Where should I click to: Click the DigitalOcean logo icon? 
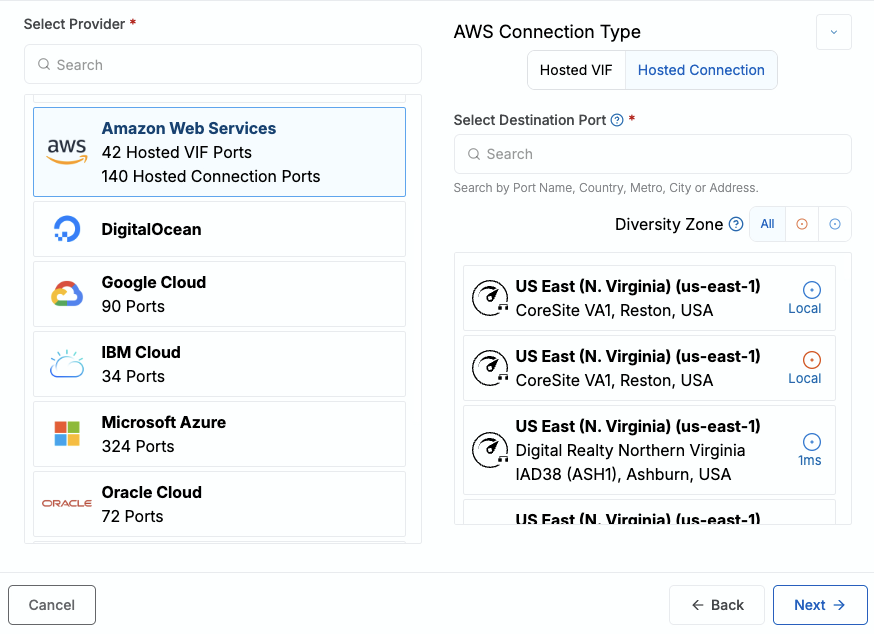[67, 229]
